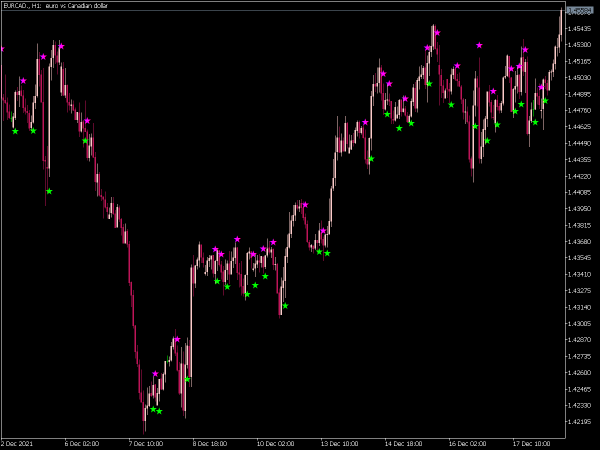Click the 1.44355 price axis label
600x450 pixels.
(580, 160)
